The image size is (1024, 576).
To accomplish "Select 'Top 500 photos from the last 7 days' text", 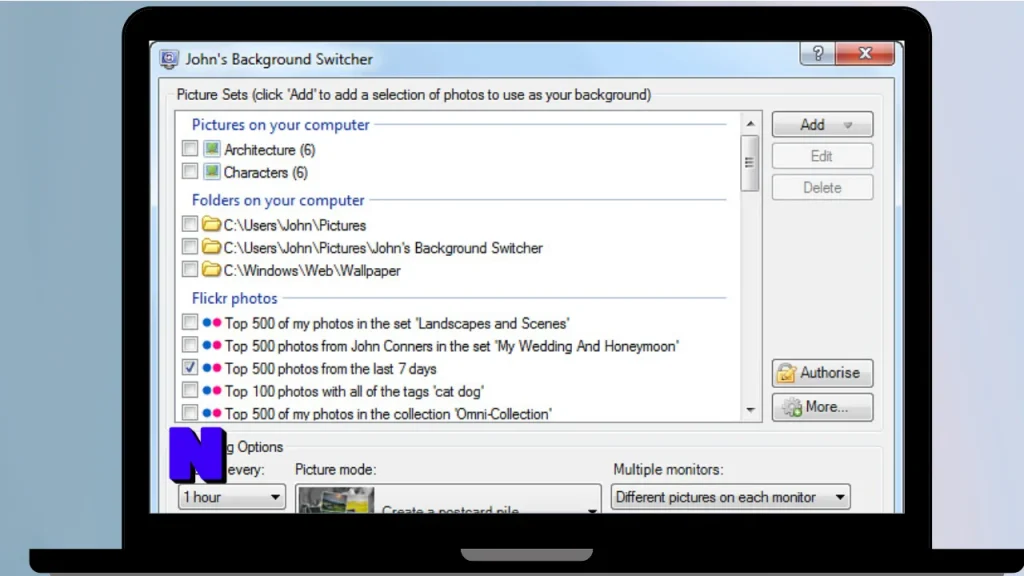I will 330,369.
